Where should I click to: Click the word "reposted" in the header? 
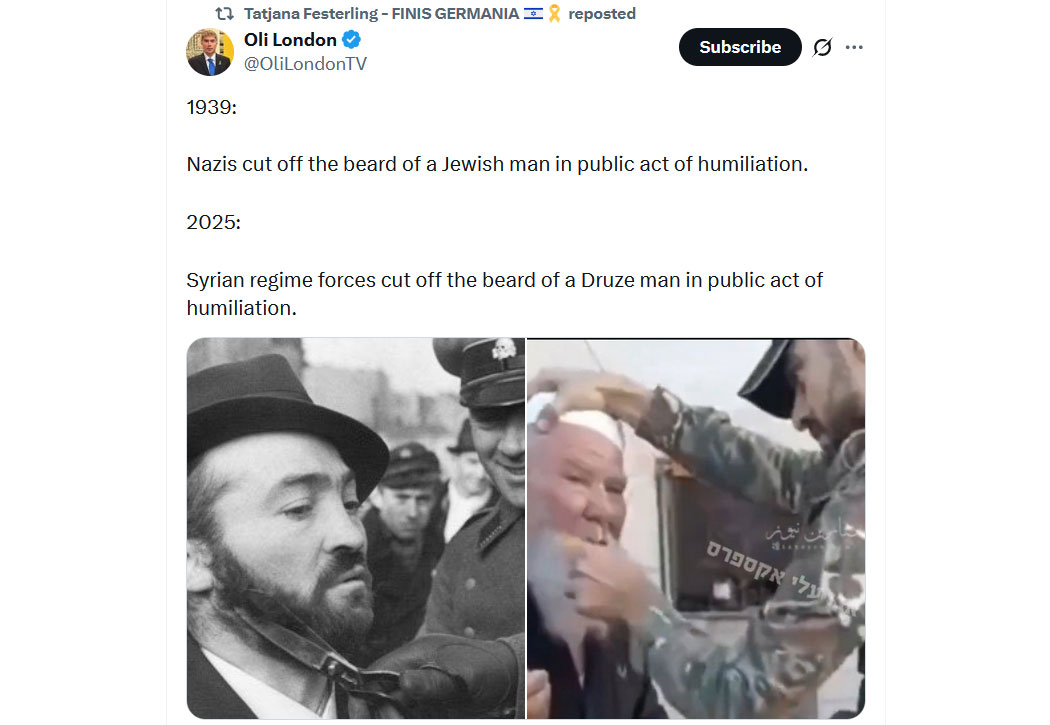pyautogui.click(x=602, y=13)
